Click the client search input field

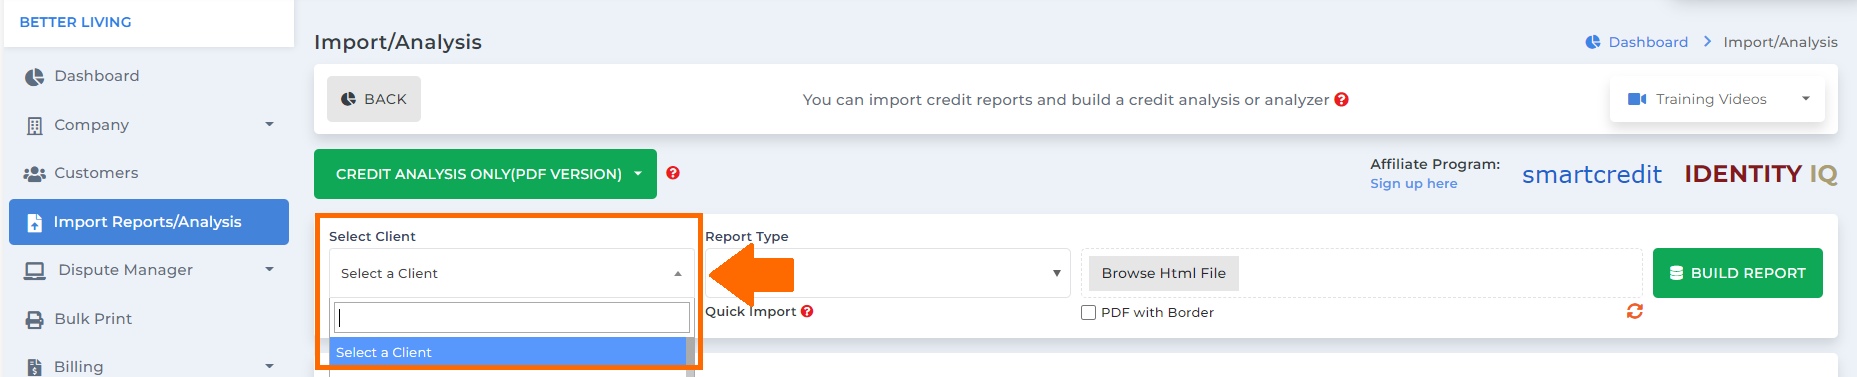(x=512, y=318)
